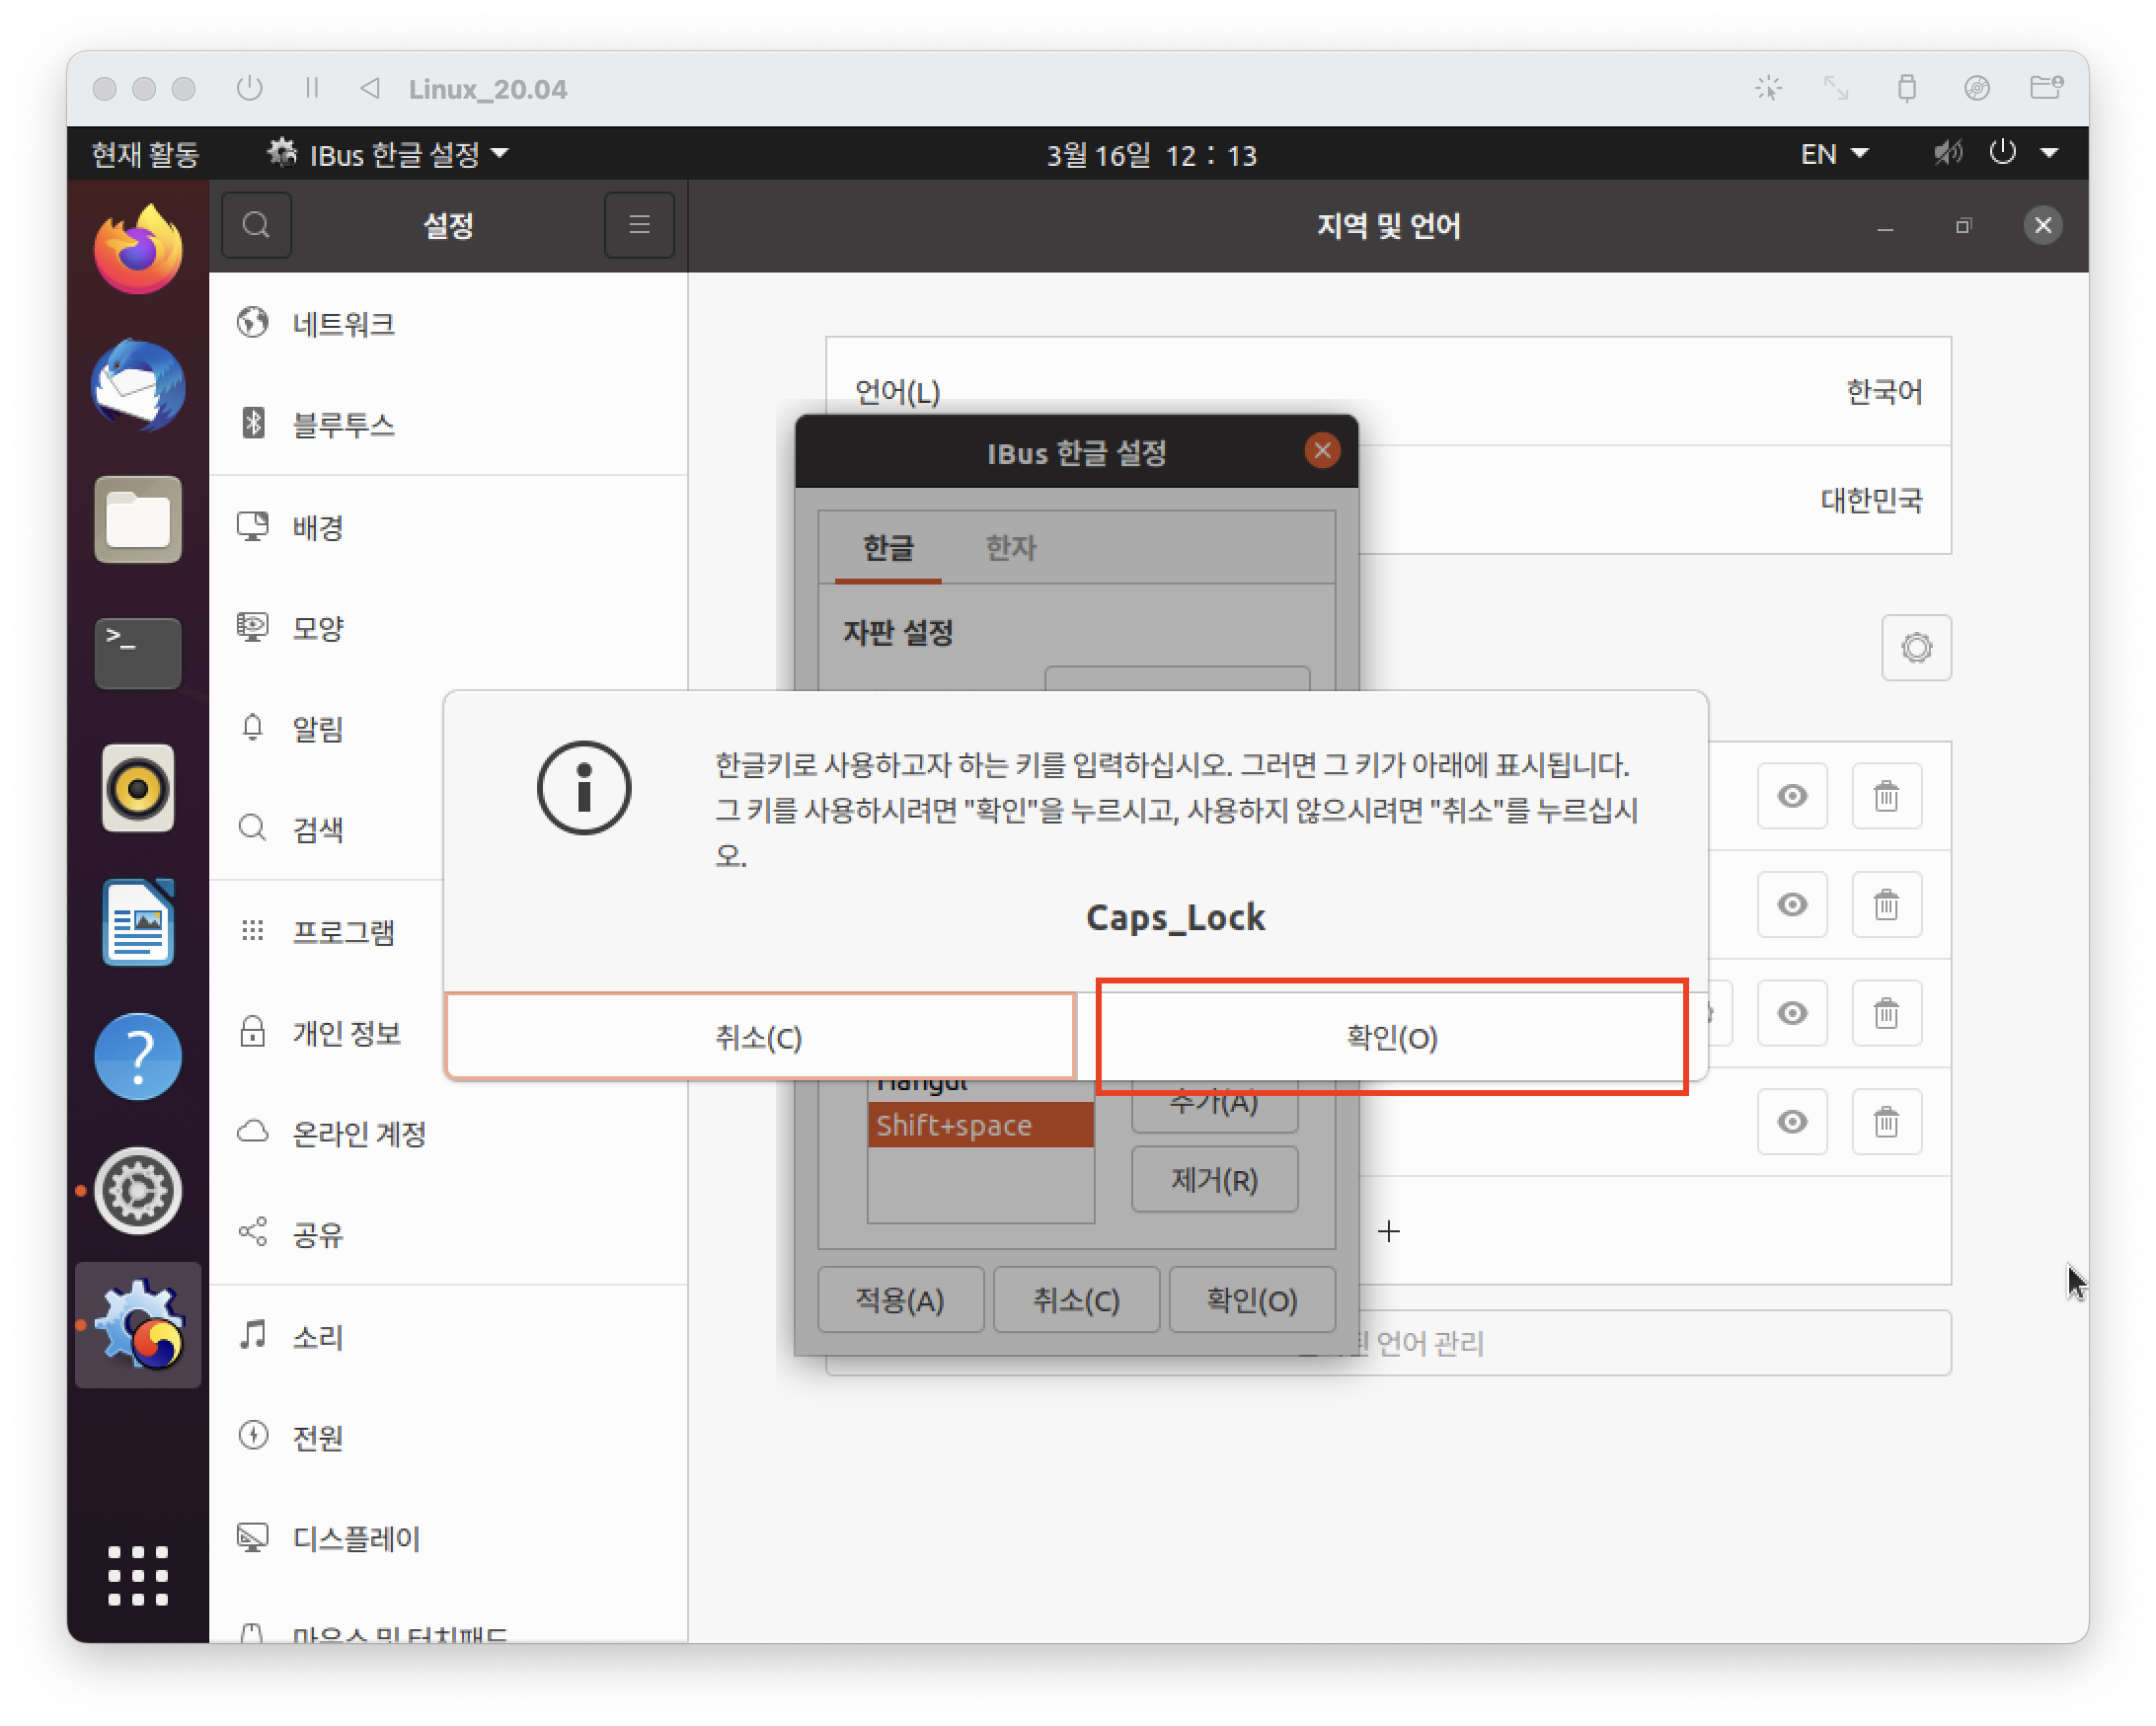Show applications grid in the dock

[138, 1576]
